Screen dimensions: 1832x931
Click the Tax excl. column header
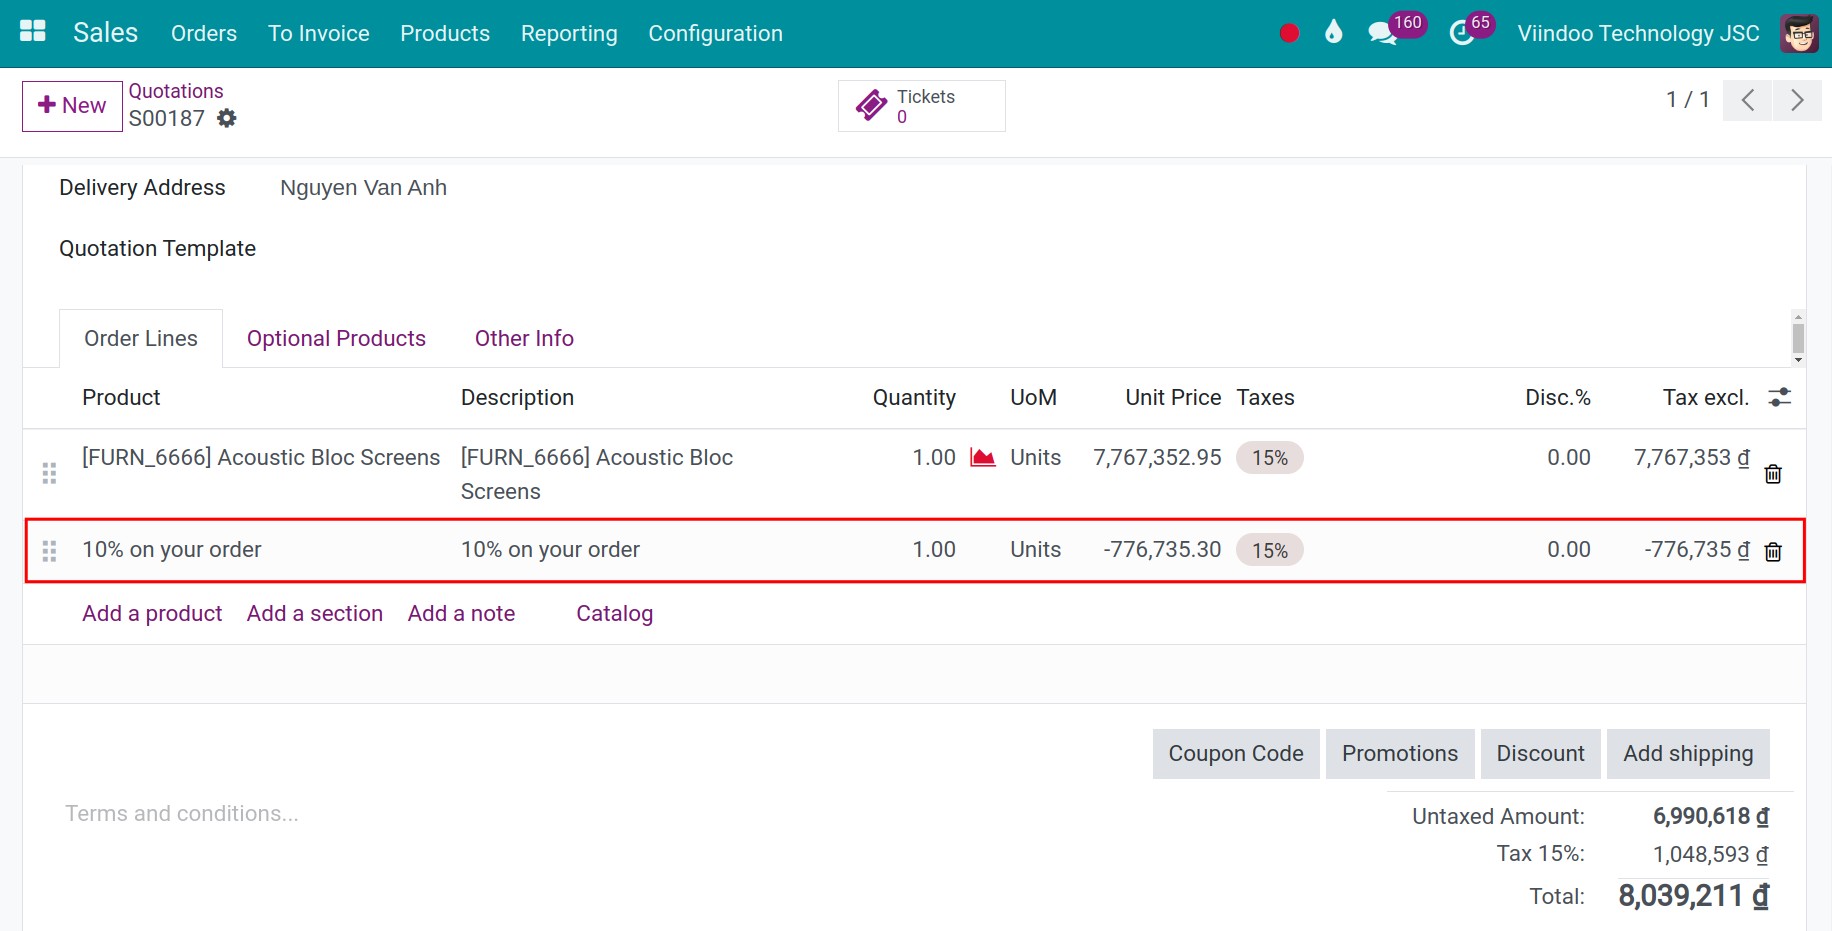tap(1706, 397)
